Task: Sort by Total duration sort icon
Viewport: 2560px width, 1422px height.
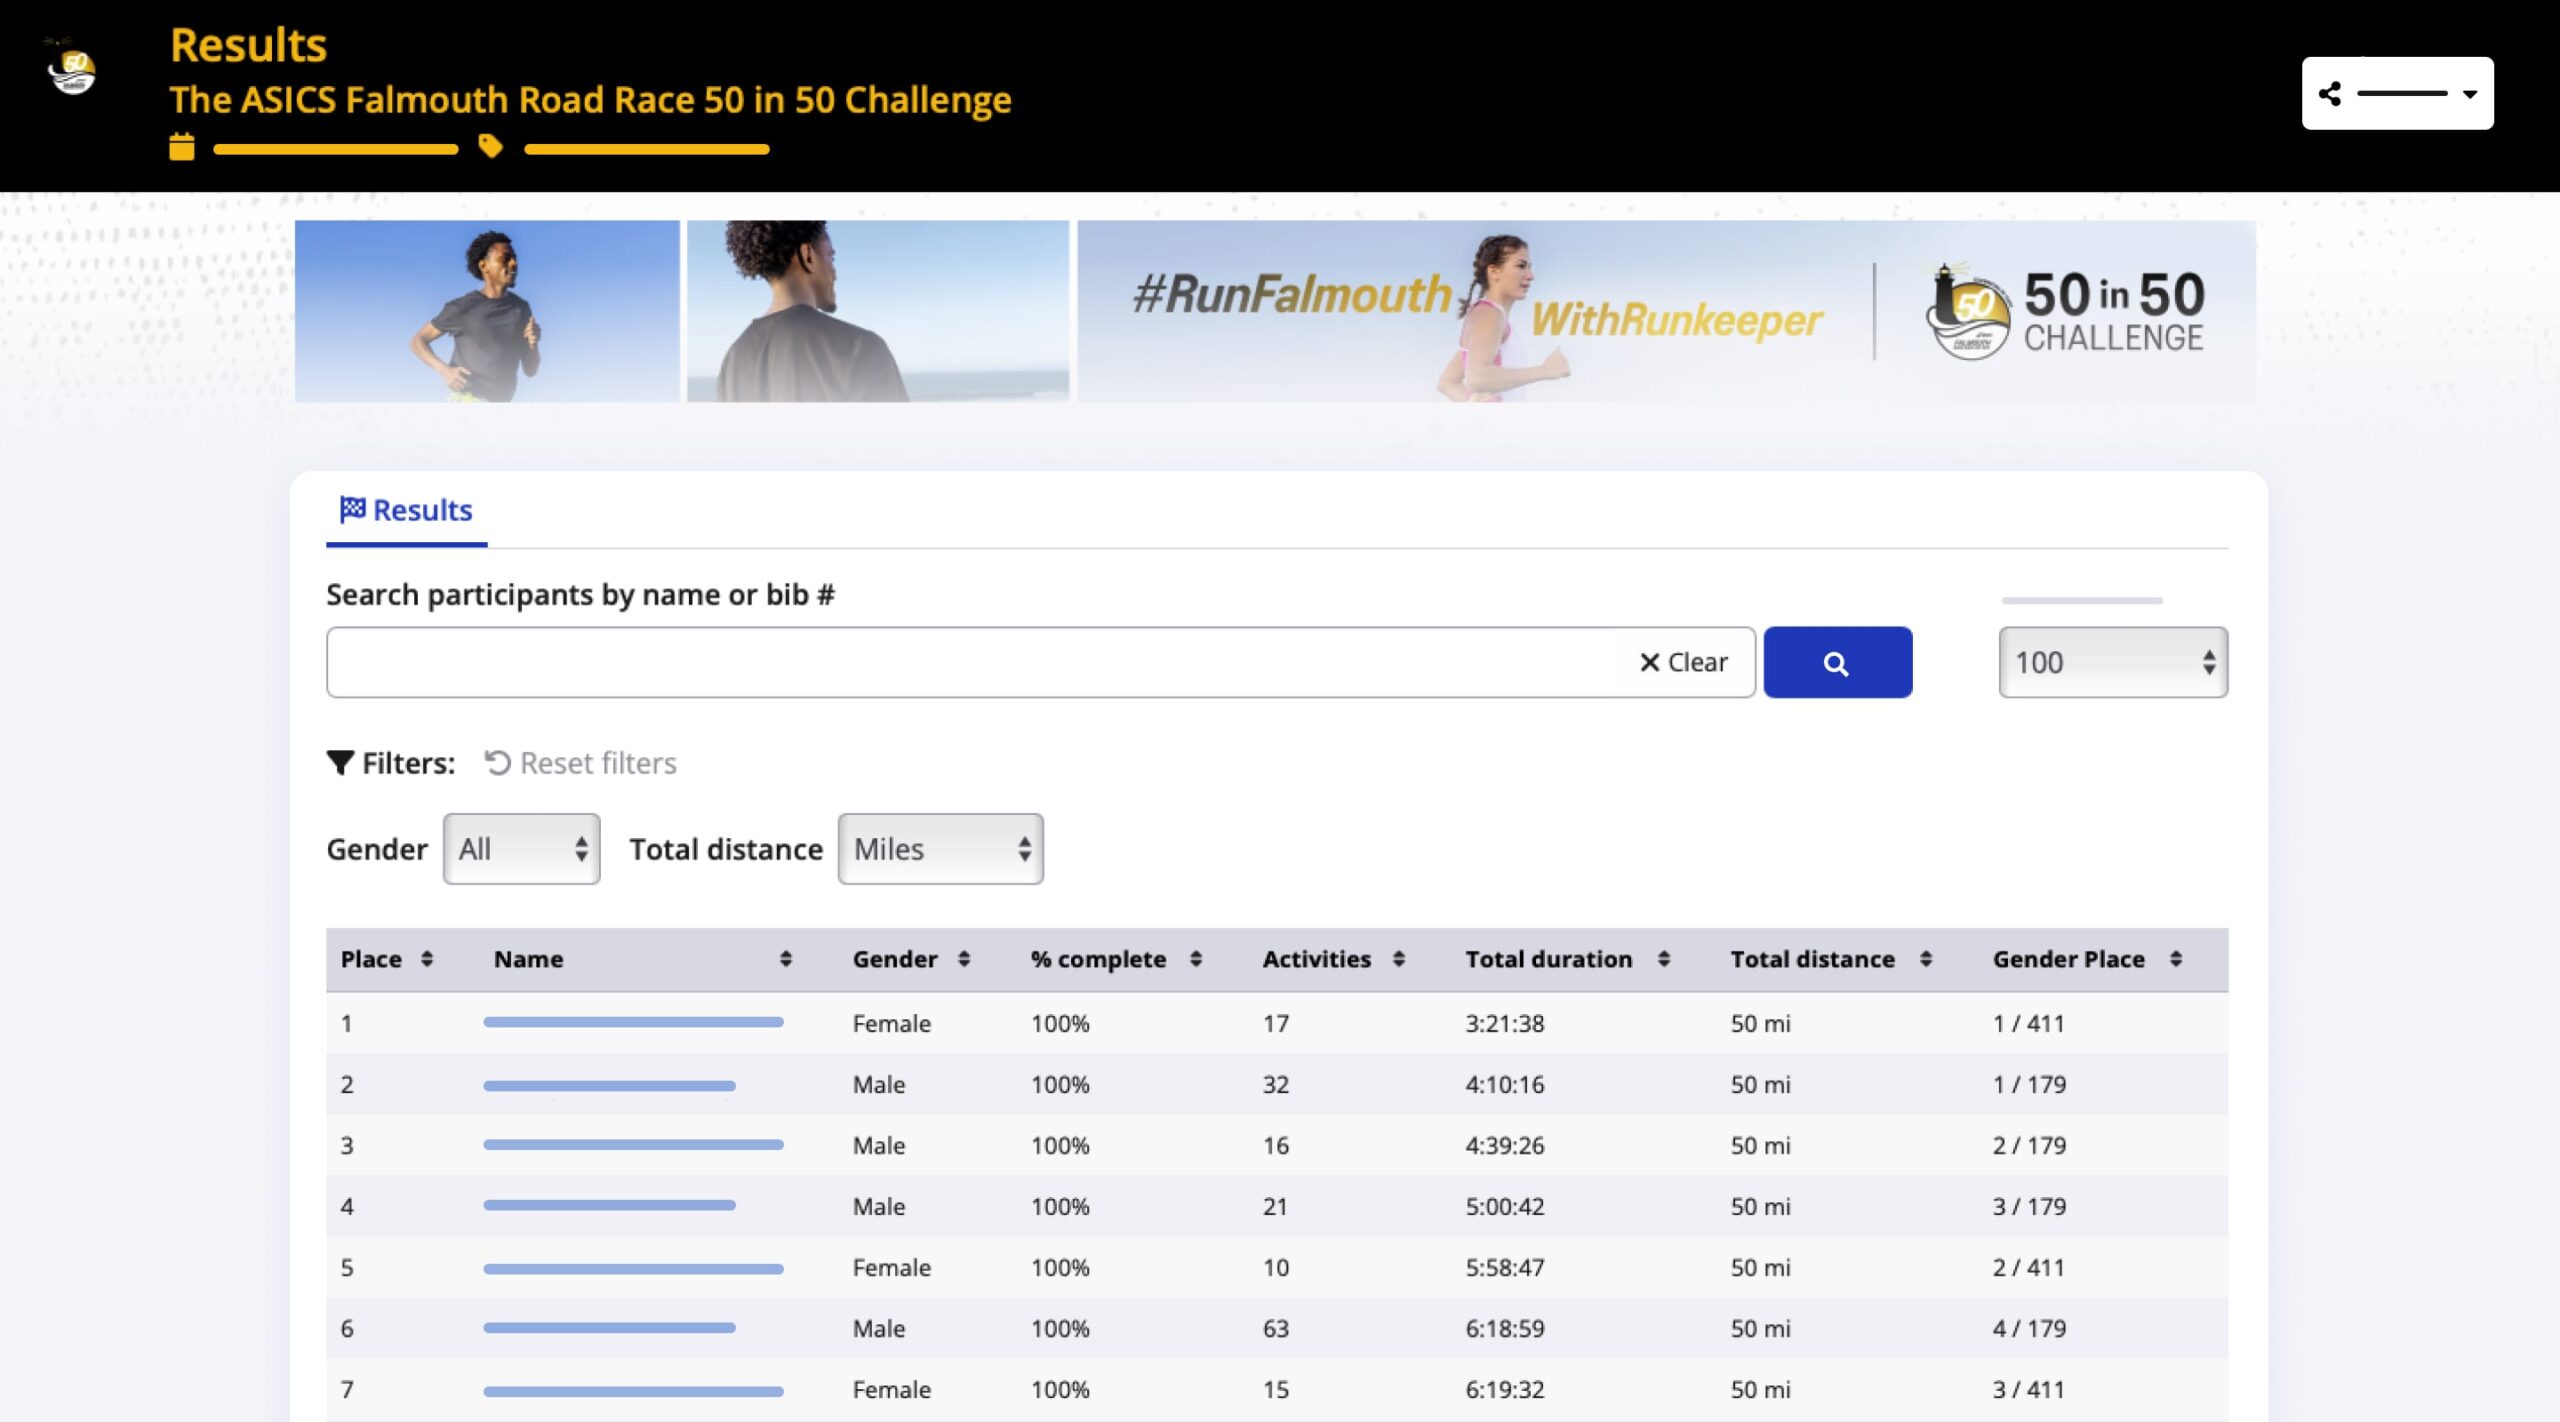Action: coord(1664,959)
